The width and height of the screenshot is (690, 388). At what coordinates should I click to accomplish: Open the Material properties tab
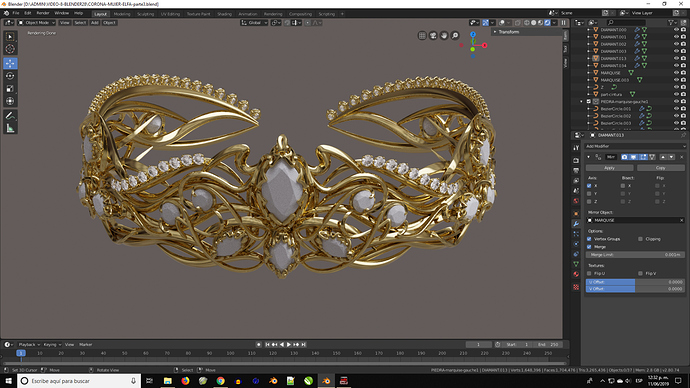(576, 274)
